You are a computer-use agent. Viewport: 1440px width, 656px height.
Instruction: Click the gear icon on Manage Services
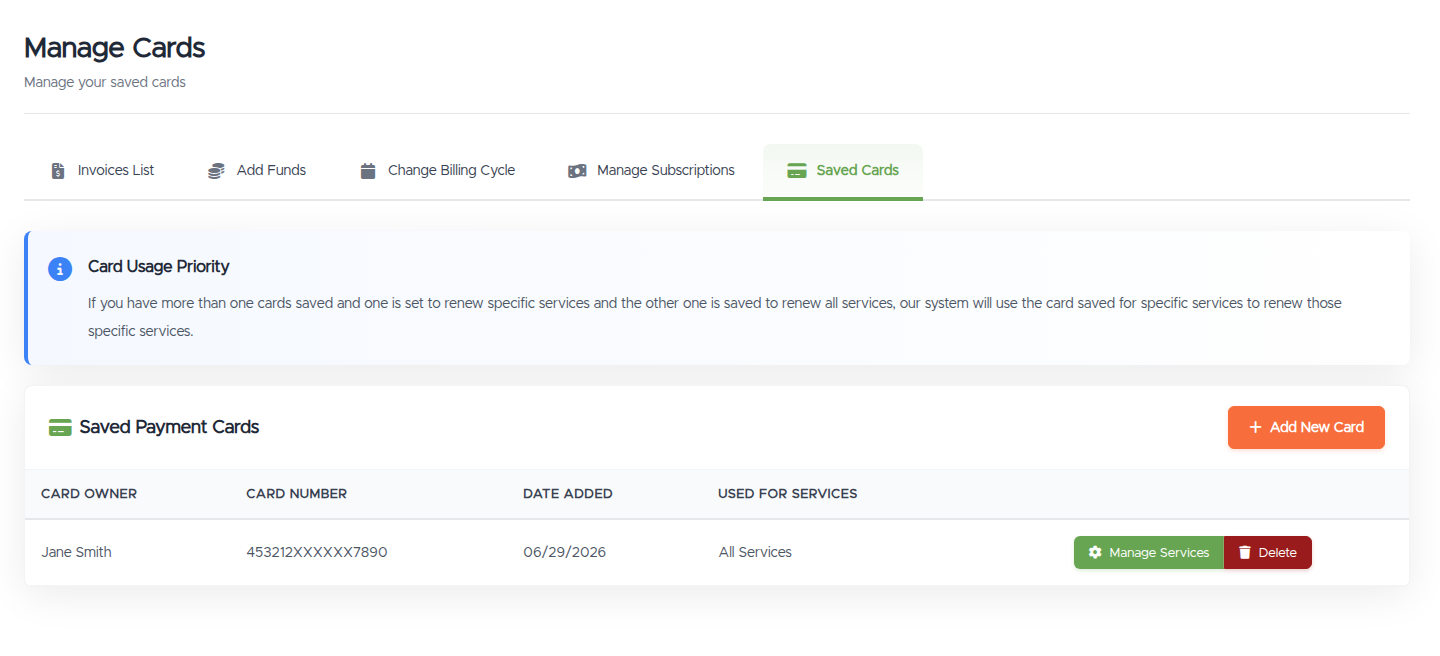point(1095,553)
